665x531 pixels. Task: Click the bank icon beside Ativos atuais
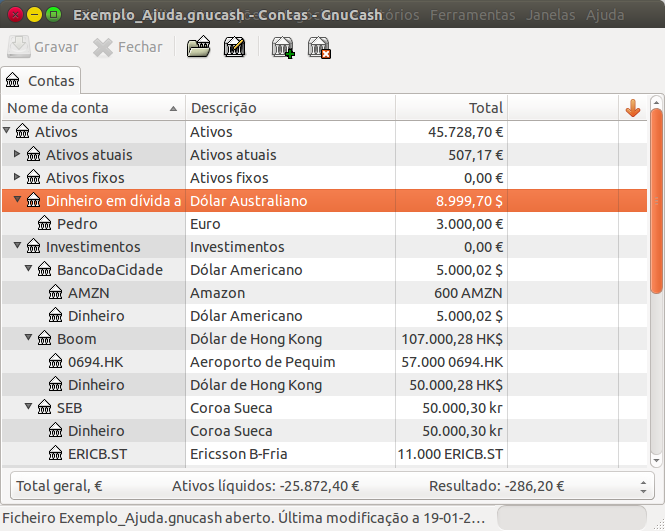[x=34, y=154]
